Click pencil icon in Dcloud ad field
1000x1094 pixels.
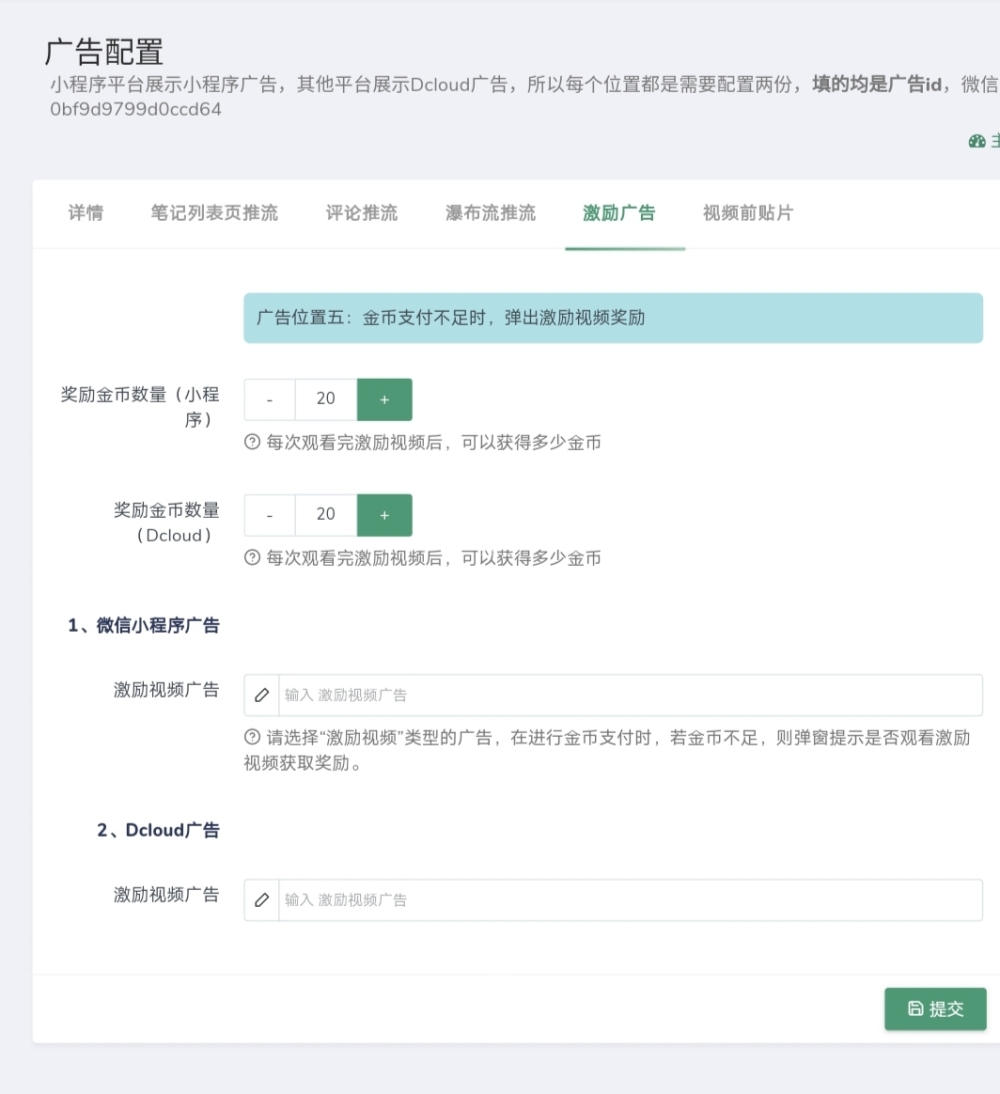(262, 900)
